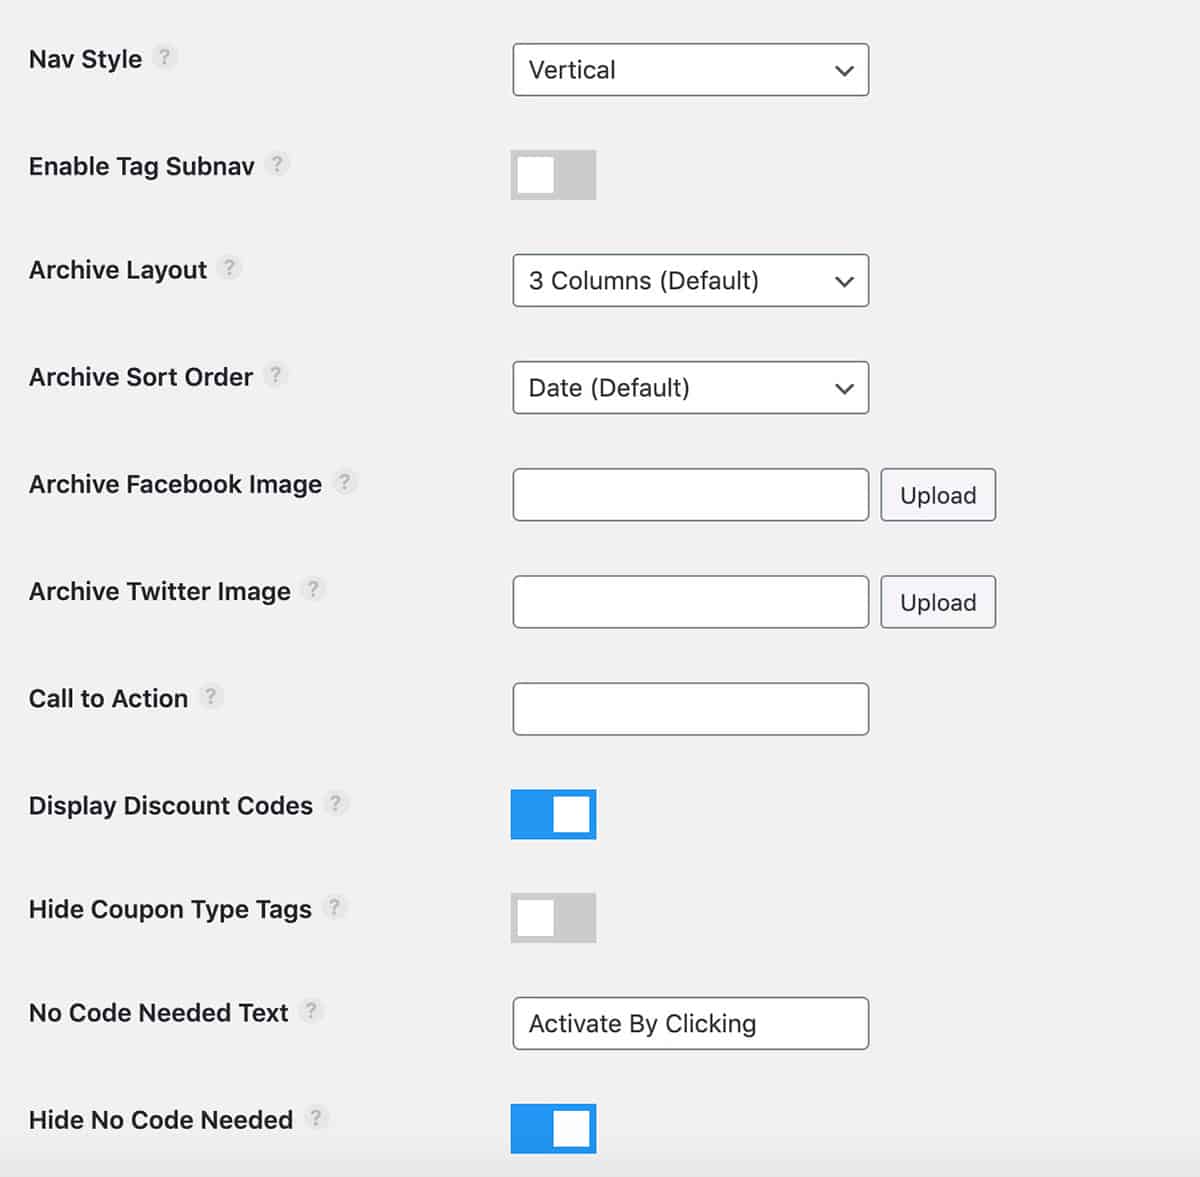Enable the Tag Subnav toggle
Screen dimensions: 1200x1177
click(553, 175)
